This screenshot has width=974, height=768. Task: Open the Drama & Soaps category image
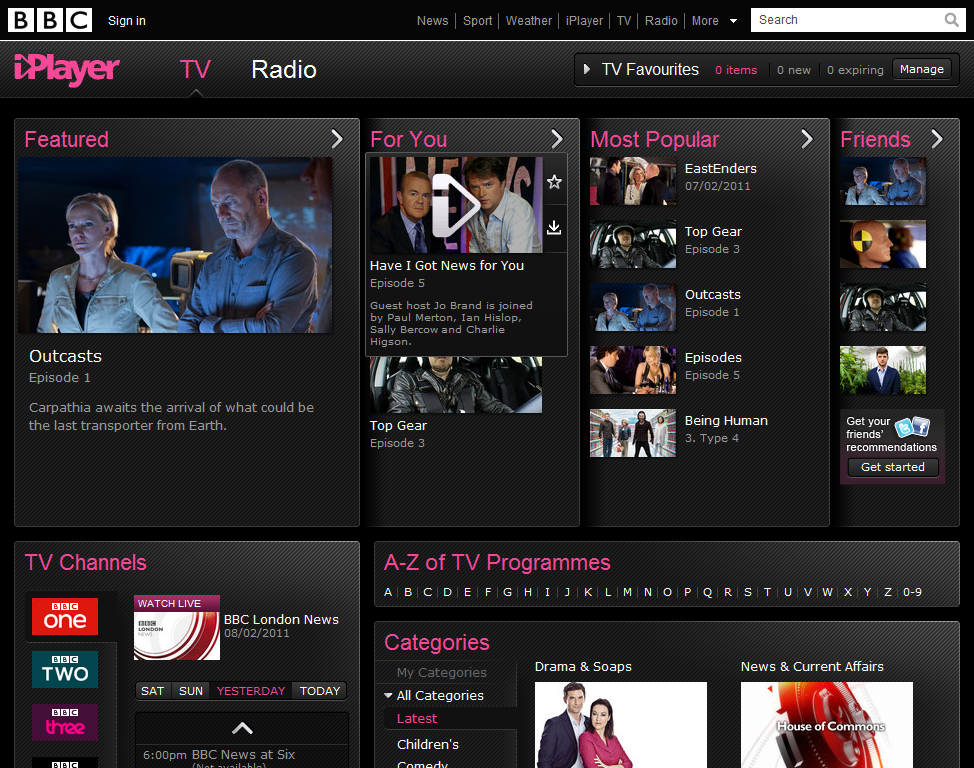click(x=621, y=725)
